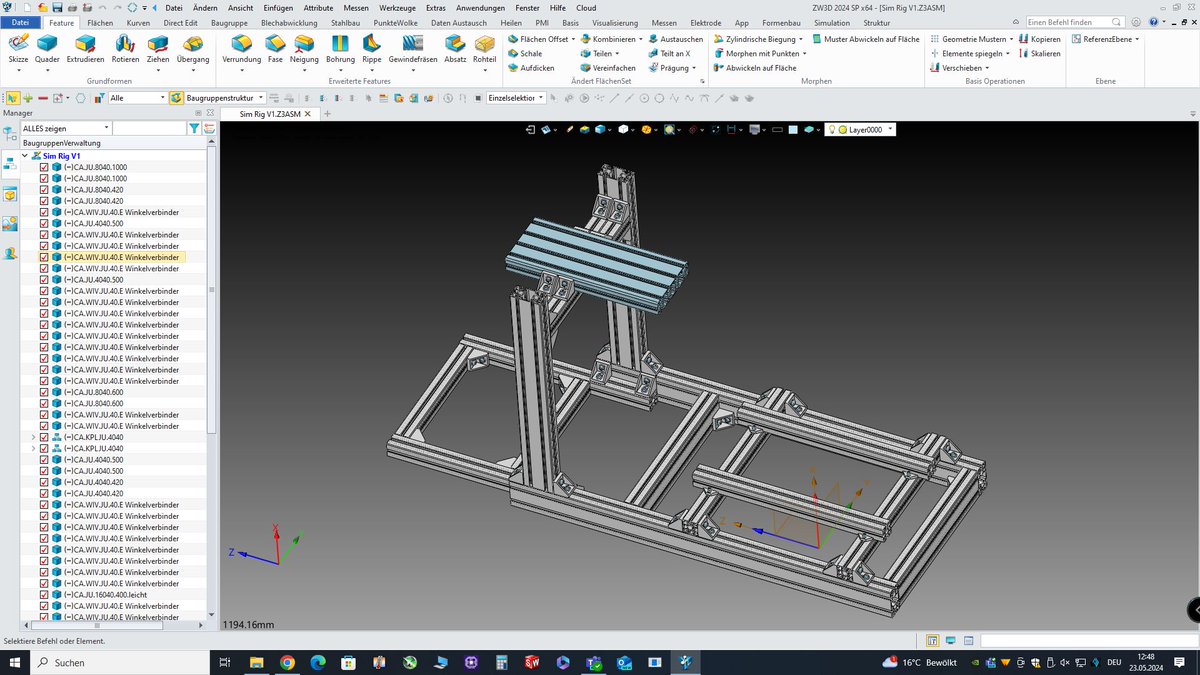Image resolution: width=1200 pixels, height=675 pixels.
Task: Expand the Zylindrische Biegung dropdown arrow
Action: click(802, 39)
